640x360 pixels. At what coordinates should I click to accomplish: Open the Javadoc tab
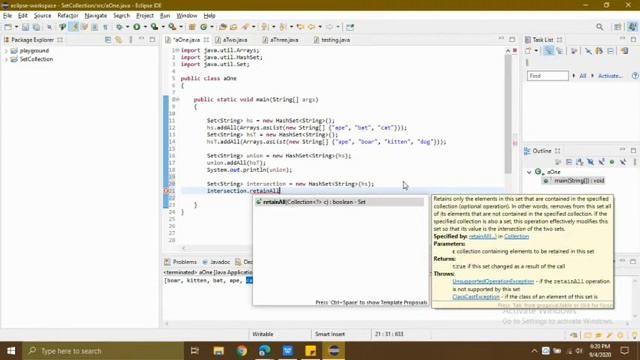(x=217, y=262)
